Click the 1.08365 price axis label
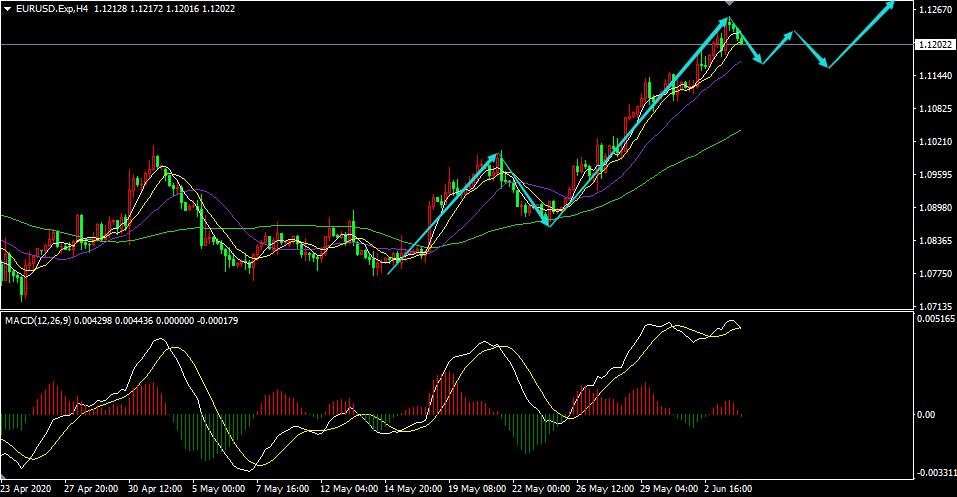Viewport: 957px width, 497px height. [x=936, y=241]
